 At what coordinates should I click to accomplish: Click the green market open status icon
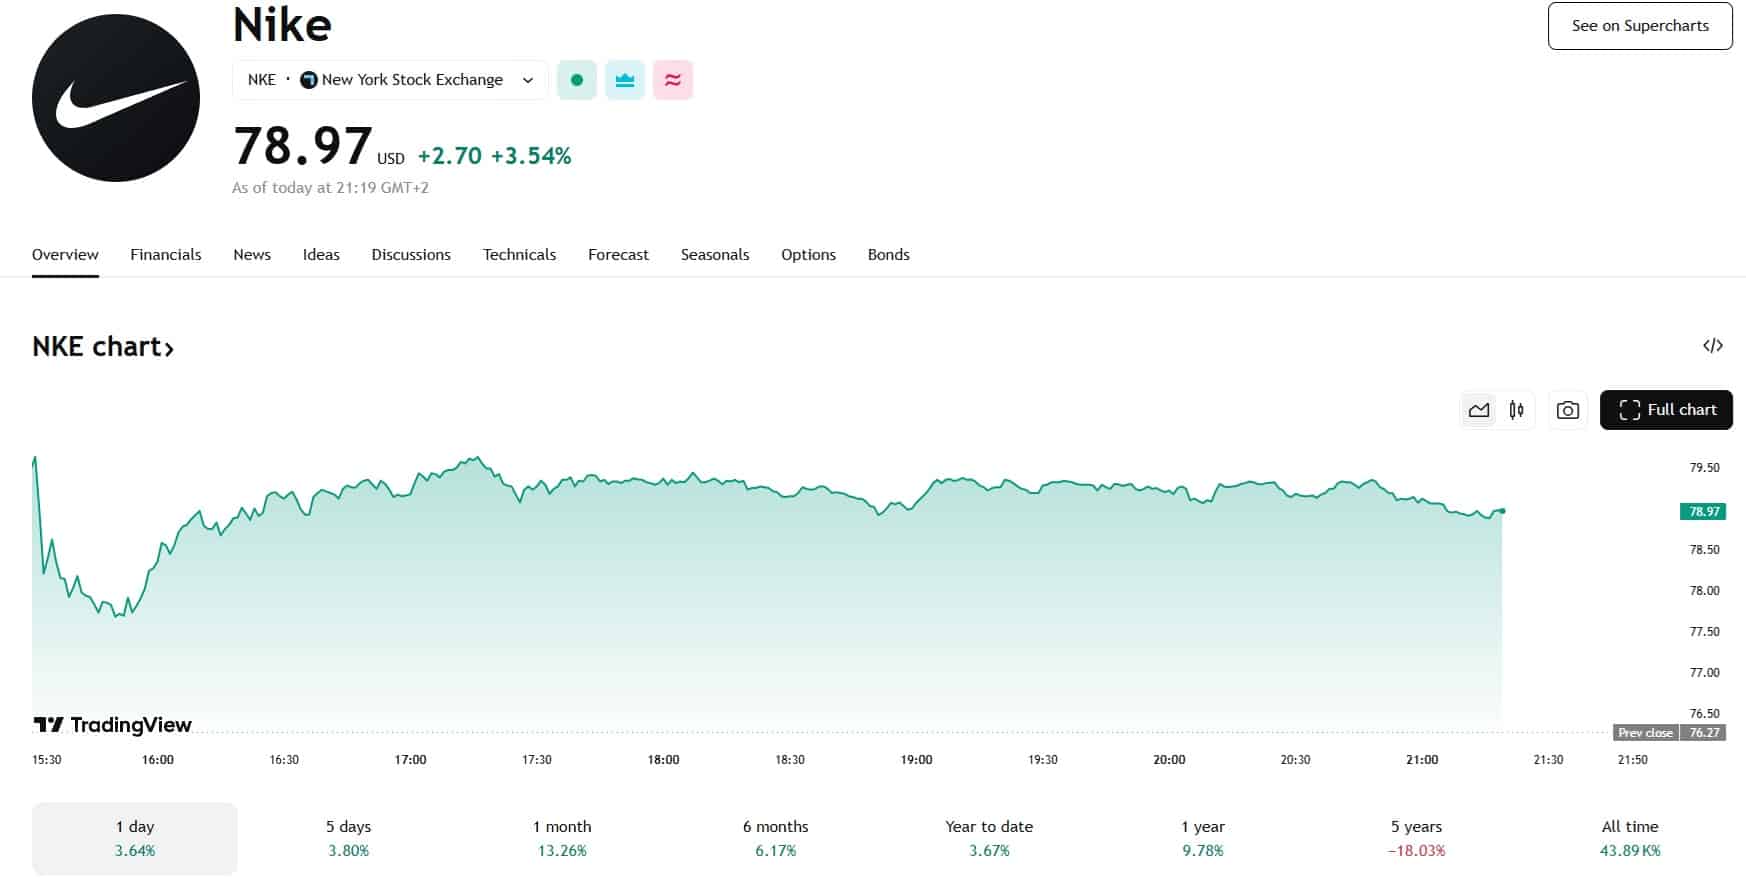pyautogui.click(x=577, y=80)
